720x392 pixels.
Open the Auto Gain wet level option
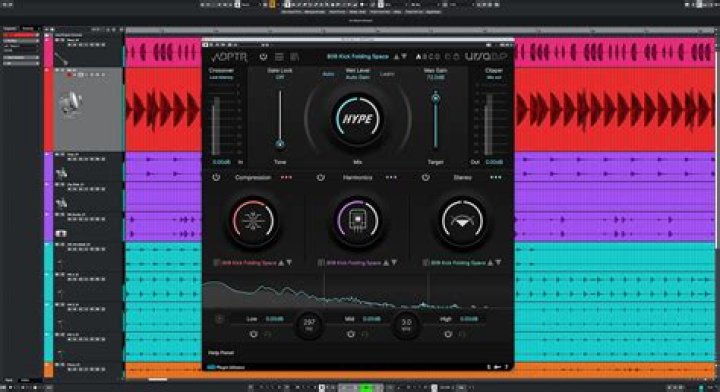pyautogui.click(x=358, y=78)
